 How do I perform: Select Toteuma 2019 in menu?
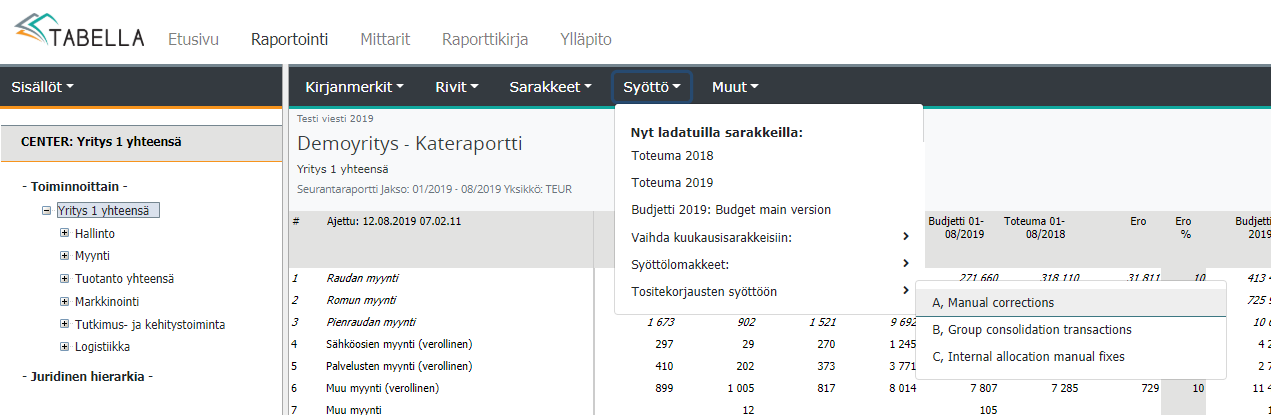click(672, 183)
